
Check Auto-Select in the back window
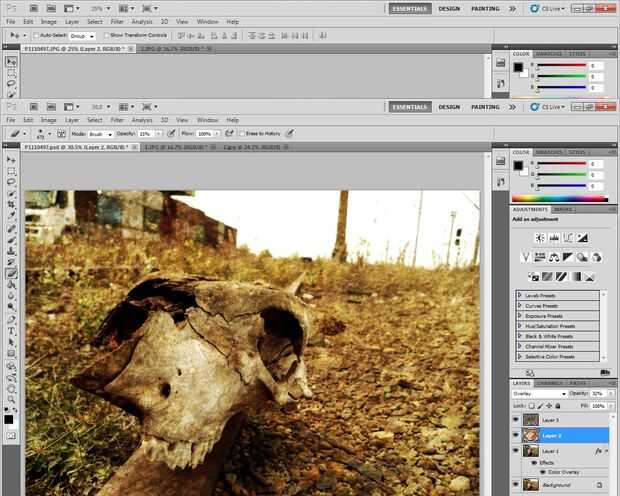(36, 36)
